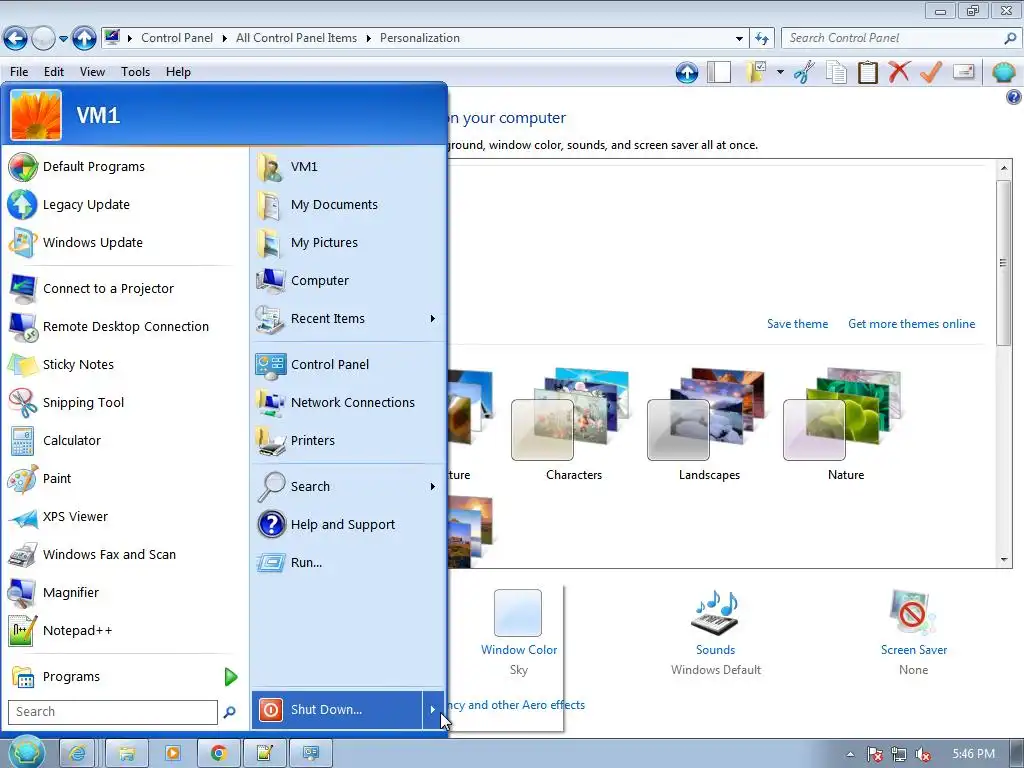This screenshot has width=1024, height=768.
Task: Open XPS Viewer
Action: (124, 516)
